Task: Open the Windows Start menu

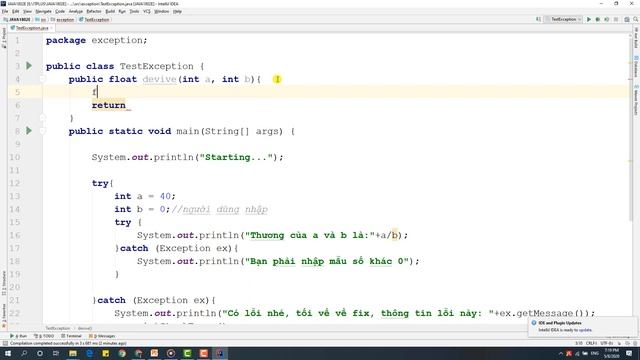Action: coord(8,353)
